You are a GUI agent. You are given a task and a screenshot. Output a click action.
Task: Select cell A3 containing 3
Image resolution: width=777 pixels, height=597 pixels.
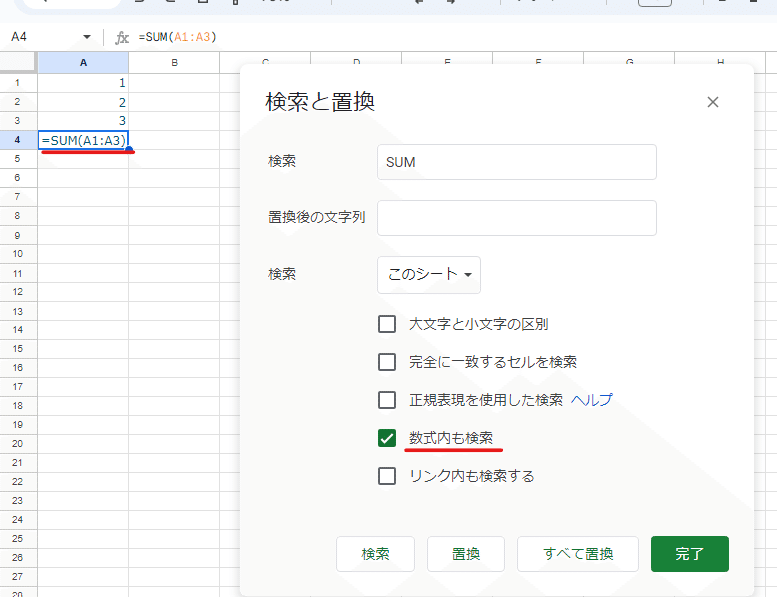(x=83, y=121)
